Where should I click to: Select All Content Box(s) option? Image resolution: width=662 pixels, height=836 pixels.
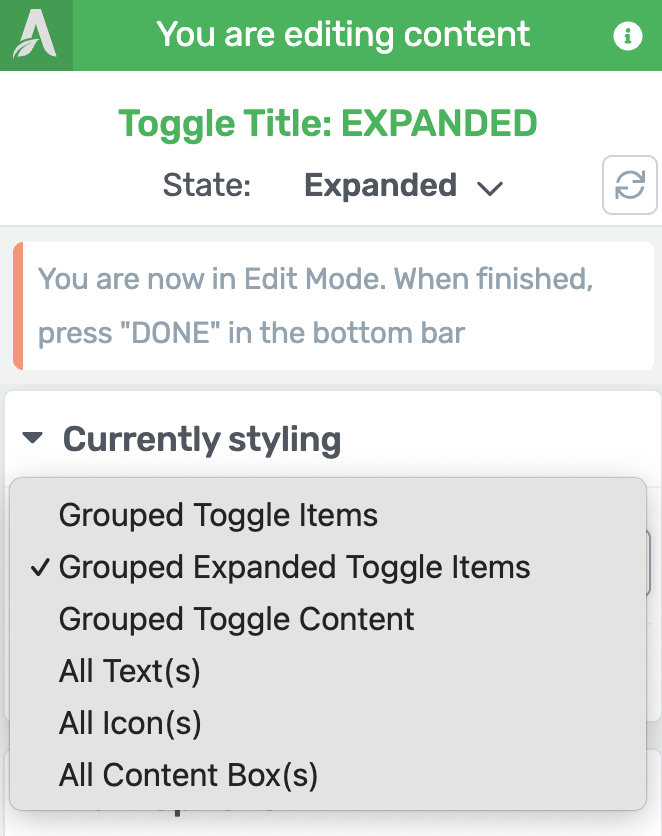tap(188, 775)
